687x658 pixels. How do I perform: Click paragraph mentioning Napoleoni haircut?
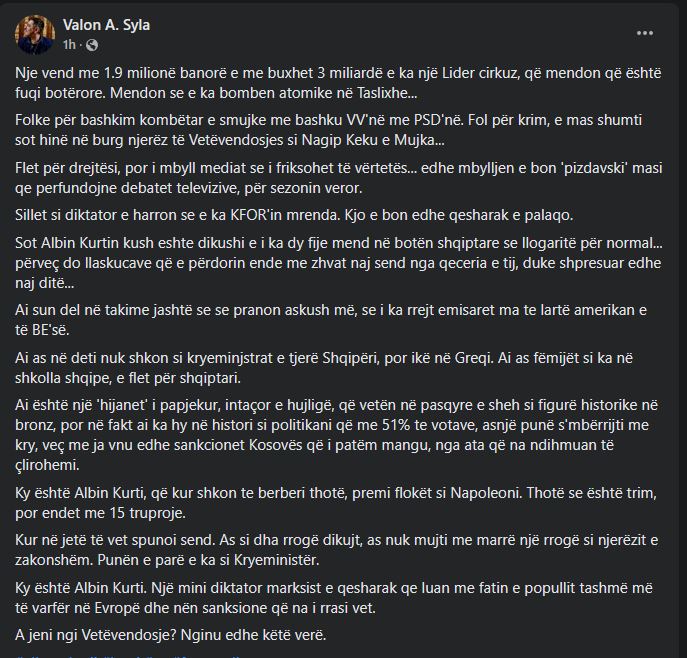click(x=336, y=503)
